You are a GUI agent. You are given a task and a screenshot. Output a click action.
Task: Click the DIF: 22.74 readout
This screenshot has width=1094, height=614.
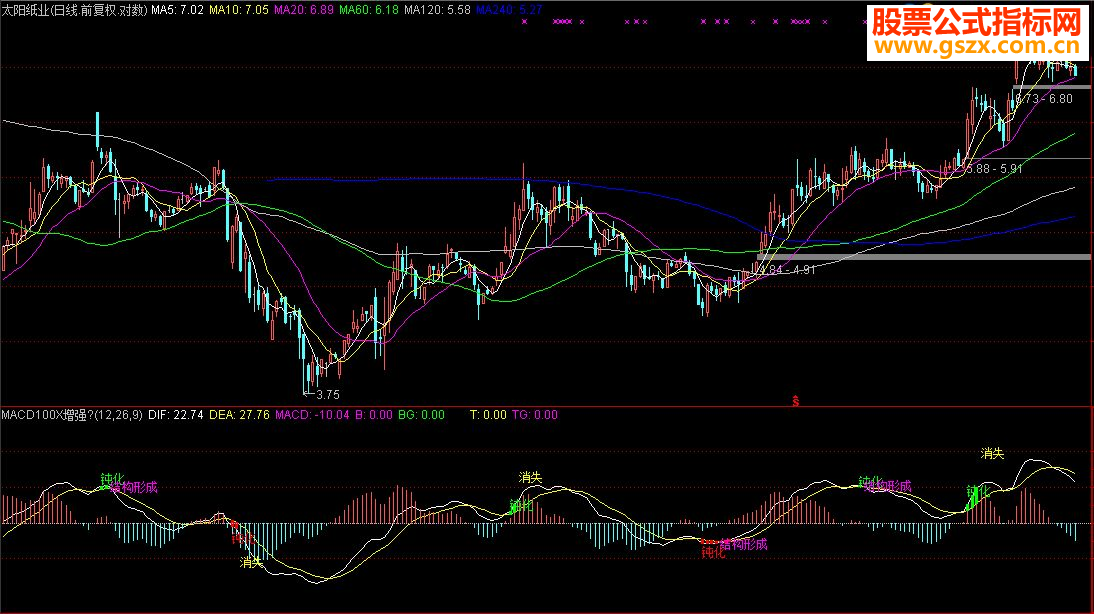176,415
